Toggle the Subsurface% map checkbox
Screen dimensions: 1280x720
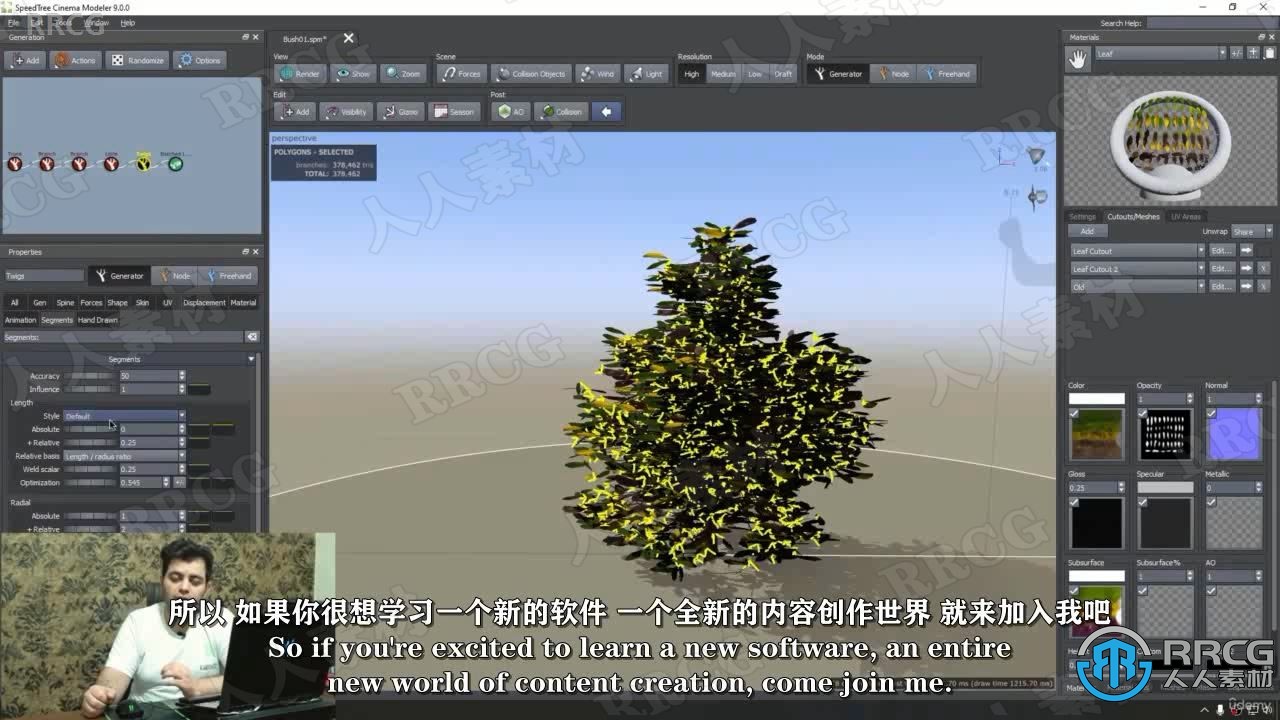(1142, 590)
